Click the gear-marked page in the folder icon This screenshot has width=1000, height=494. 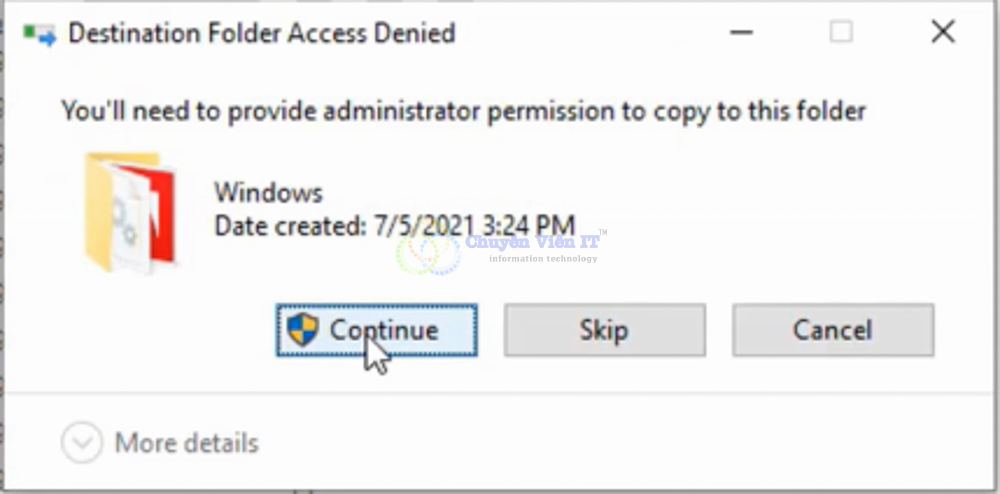click(129, 220)
